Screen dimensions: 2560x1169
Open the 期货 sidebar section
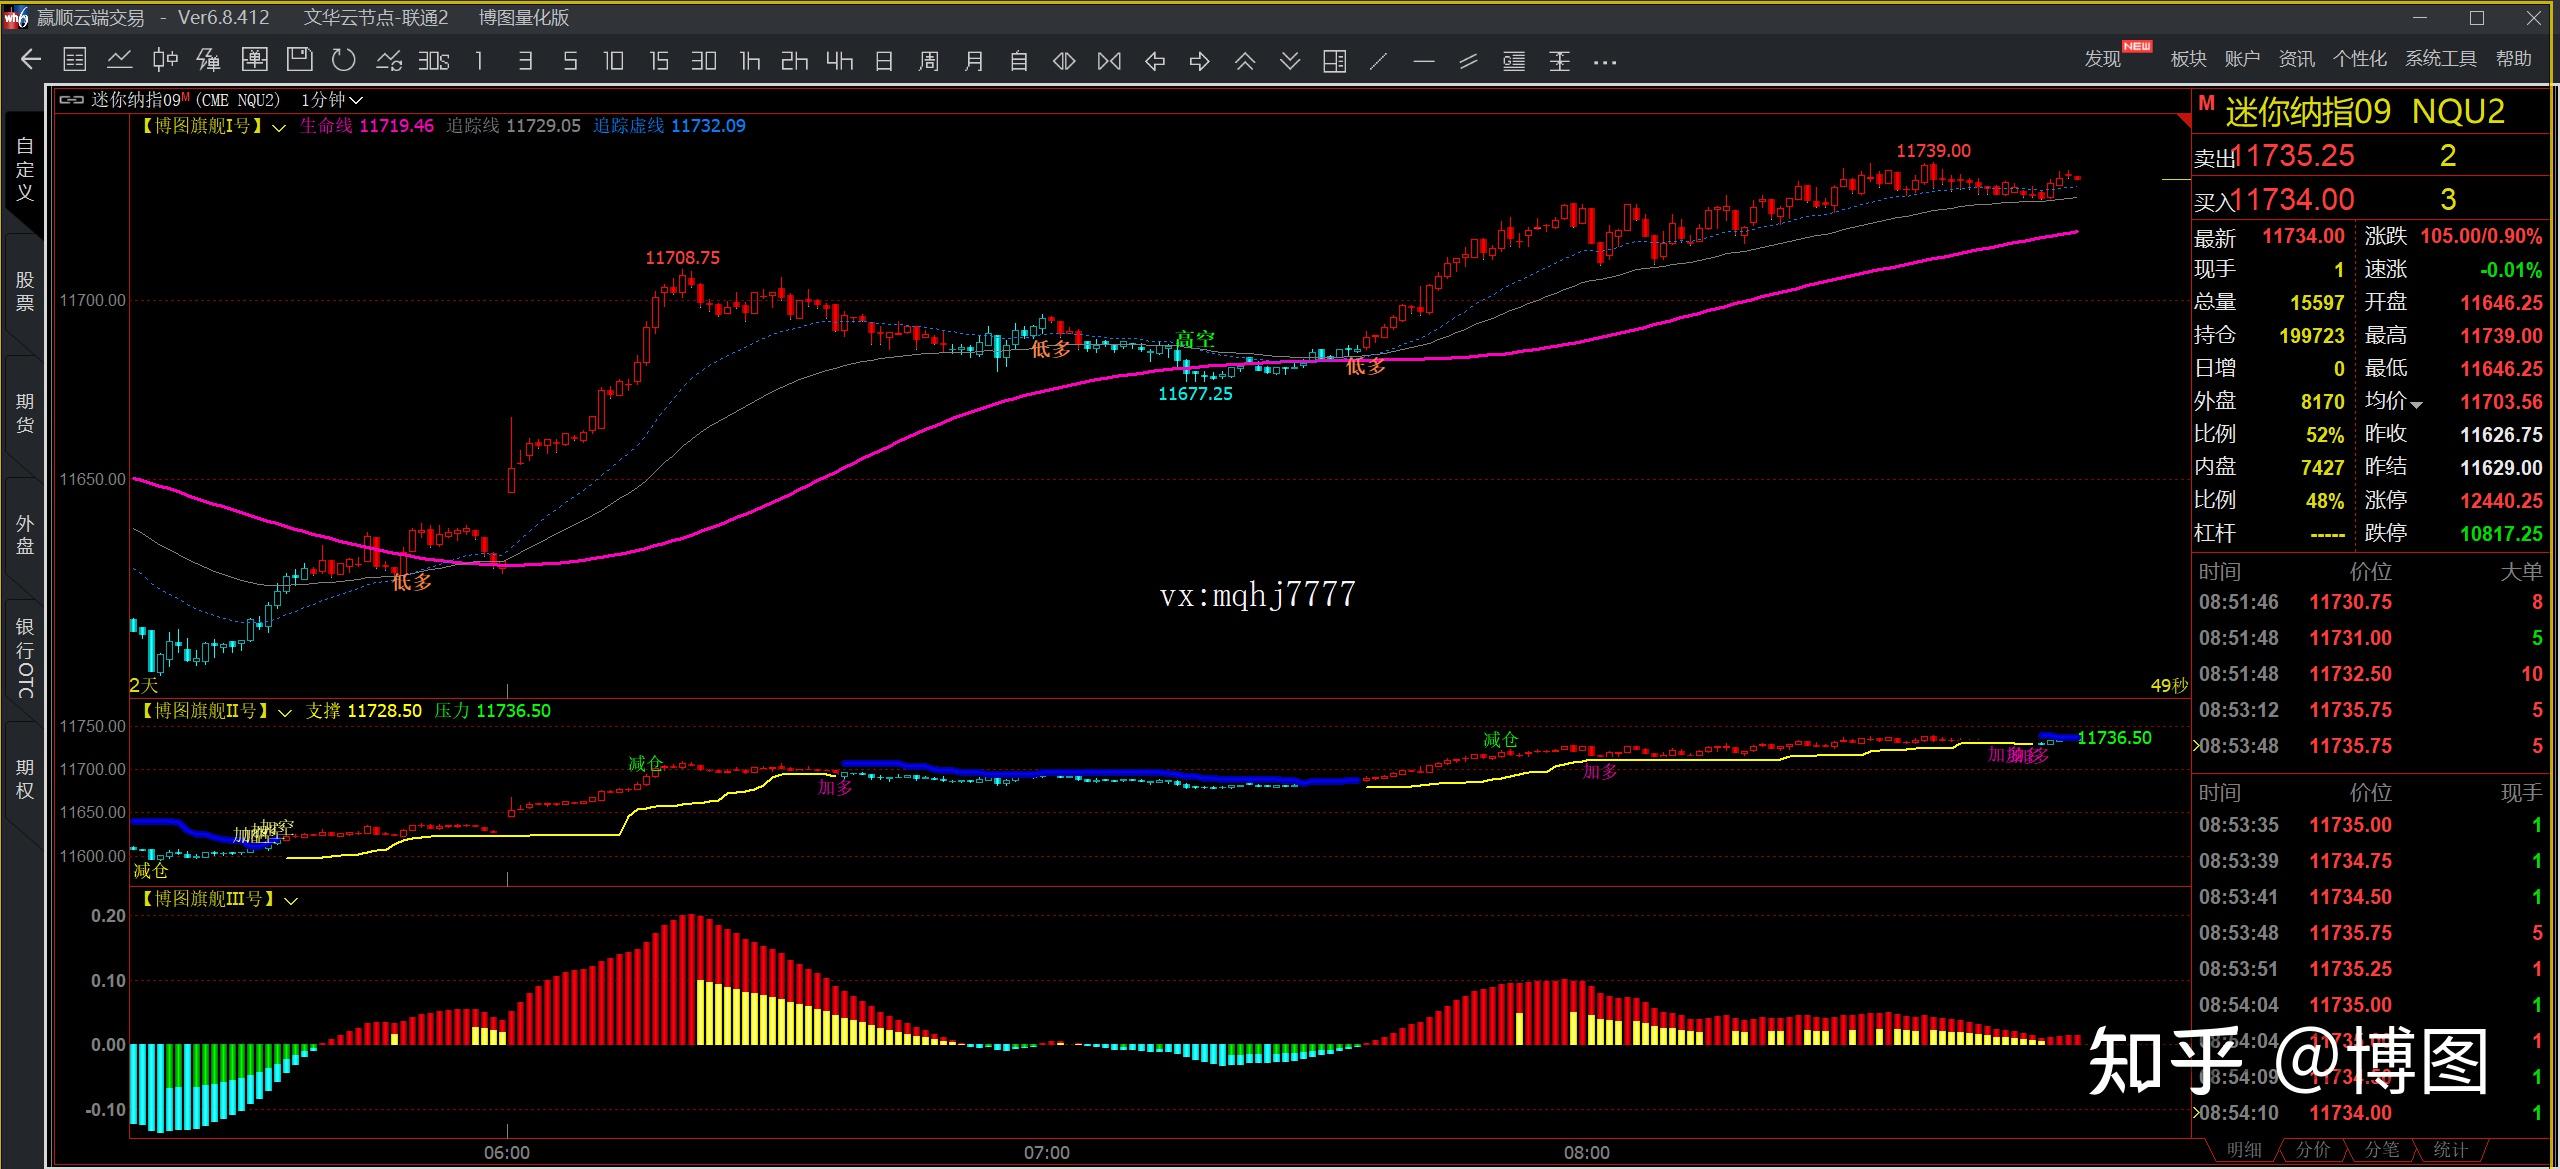[x=25, y=412]
